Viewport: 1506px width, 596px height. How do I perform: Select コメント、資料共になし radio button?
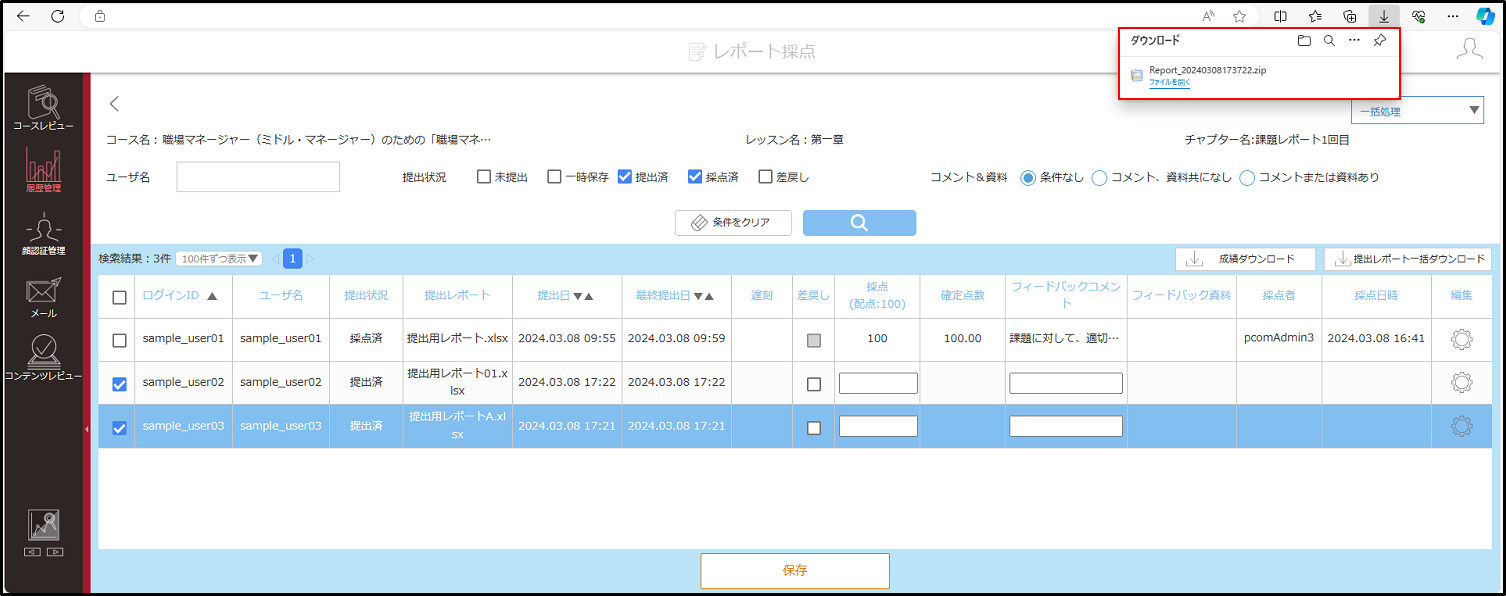click(x=1099, y=178)
